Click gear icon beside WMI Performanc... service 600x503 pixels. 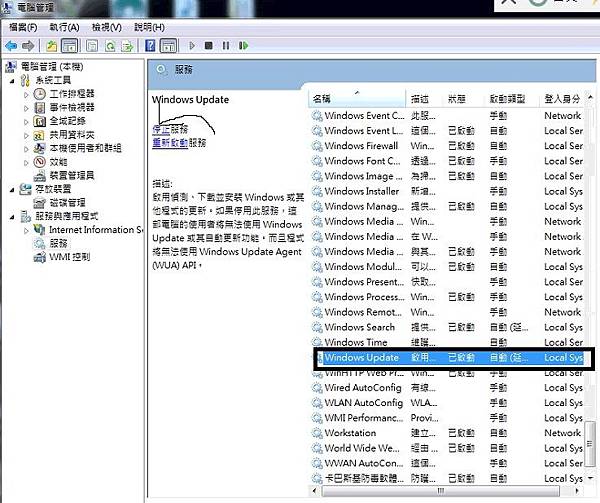[317, 418]
